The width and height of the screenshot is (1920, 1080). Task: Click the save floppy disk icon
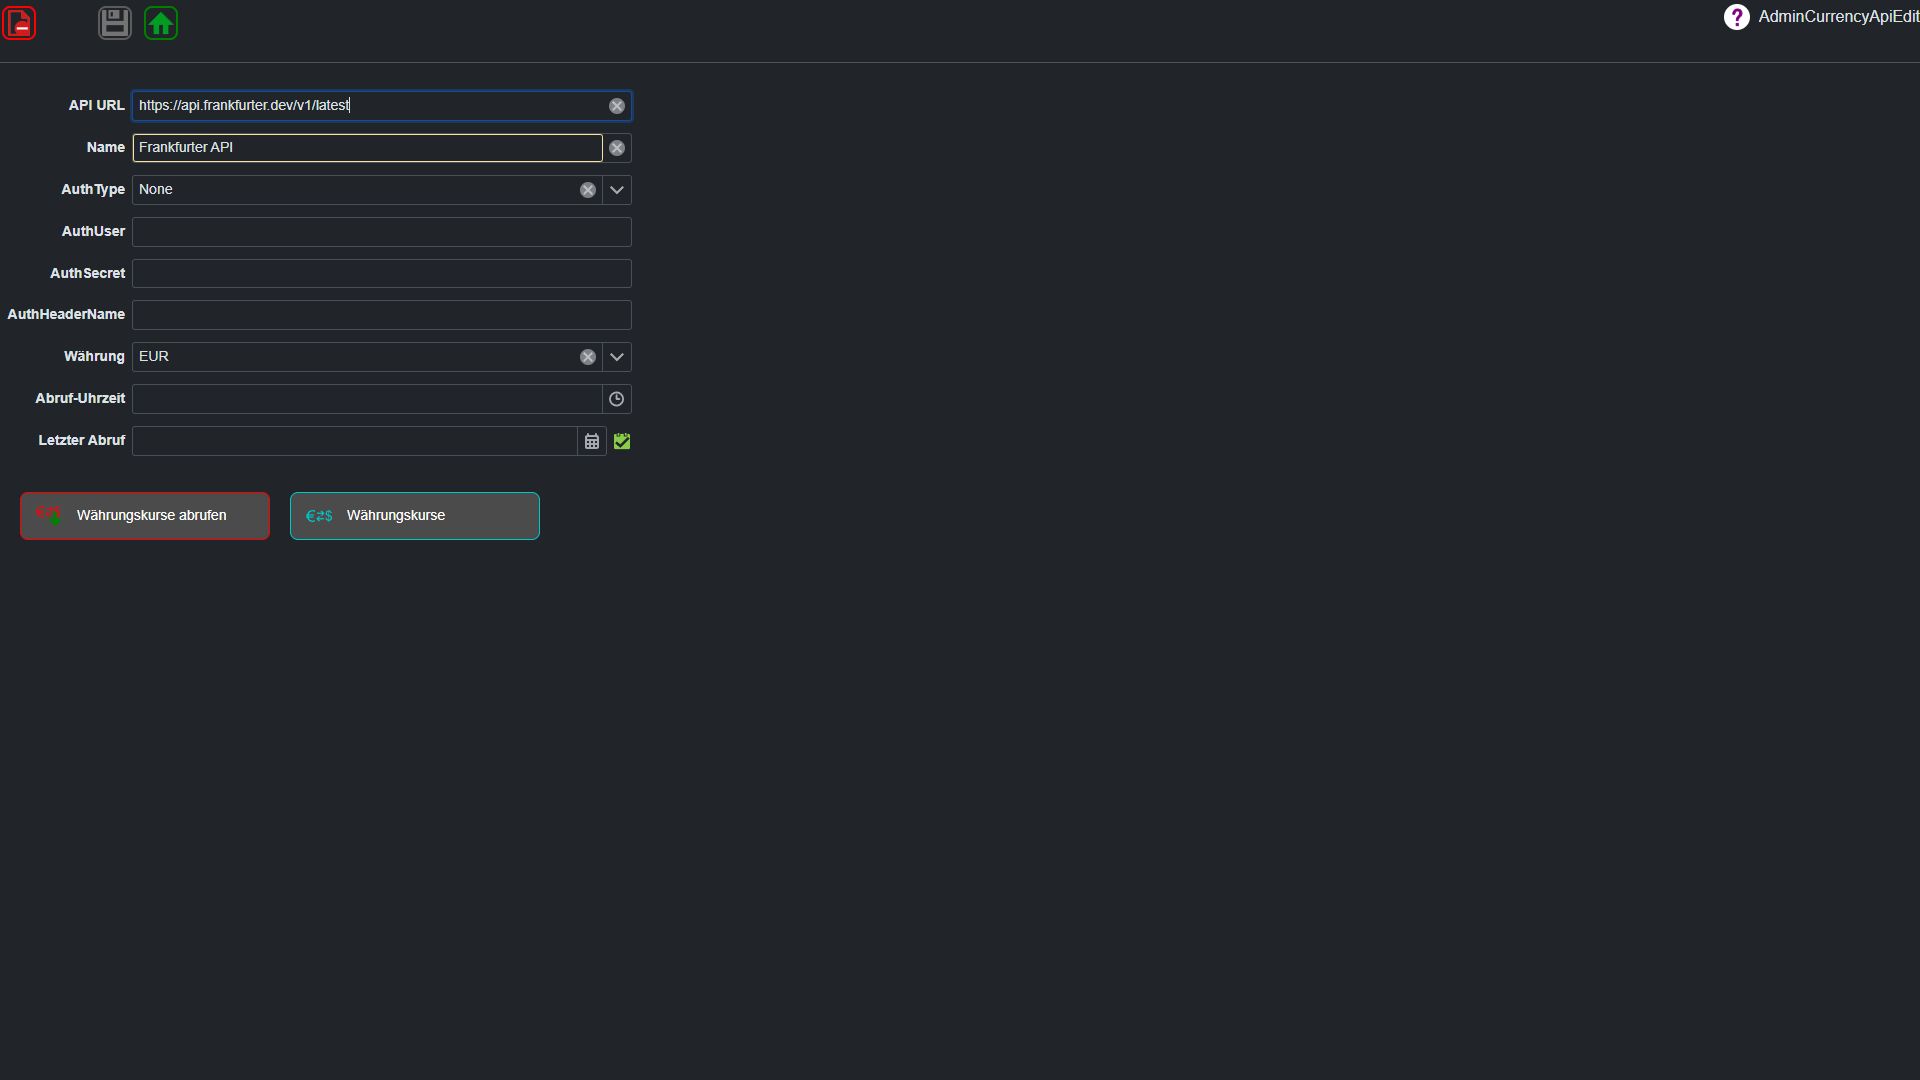click(x=115, y=23)
